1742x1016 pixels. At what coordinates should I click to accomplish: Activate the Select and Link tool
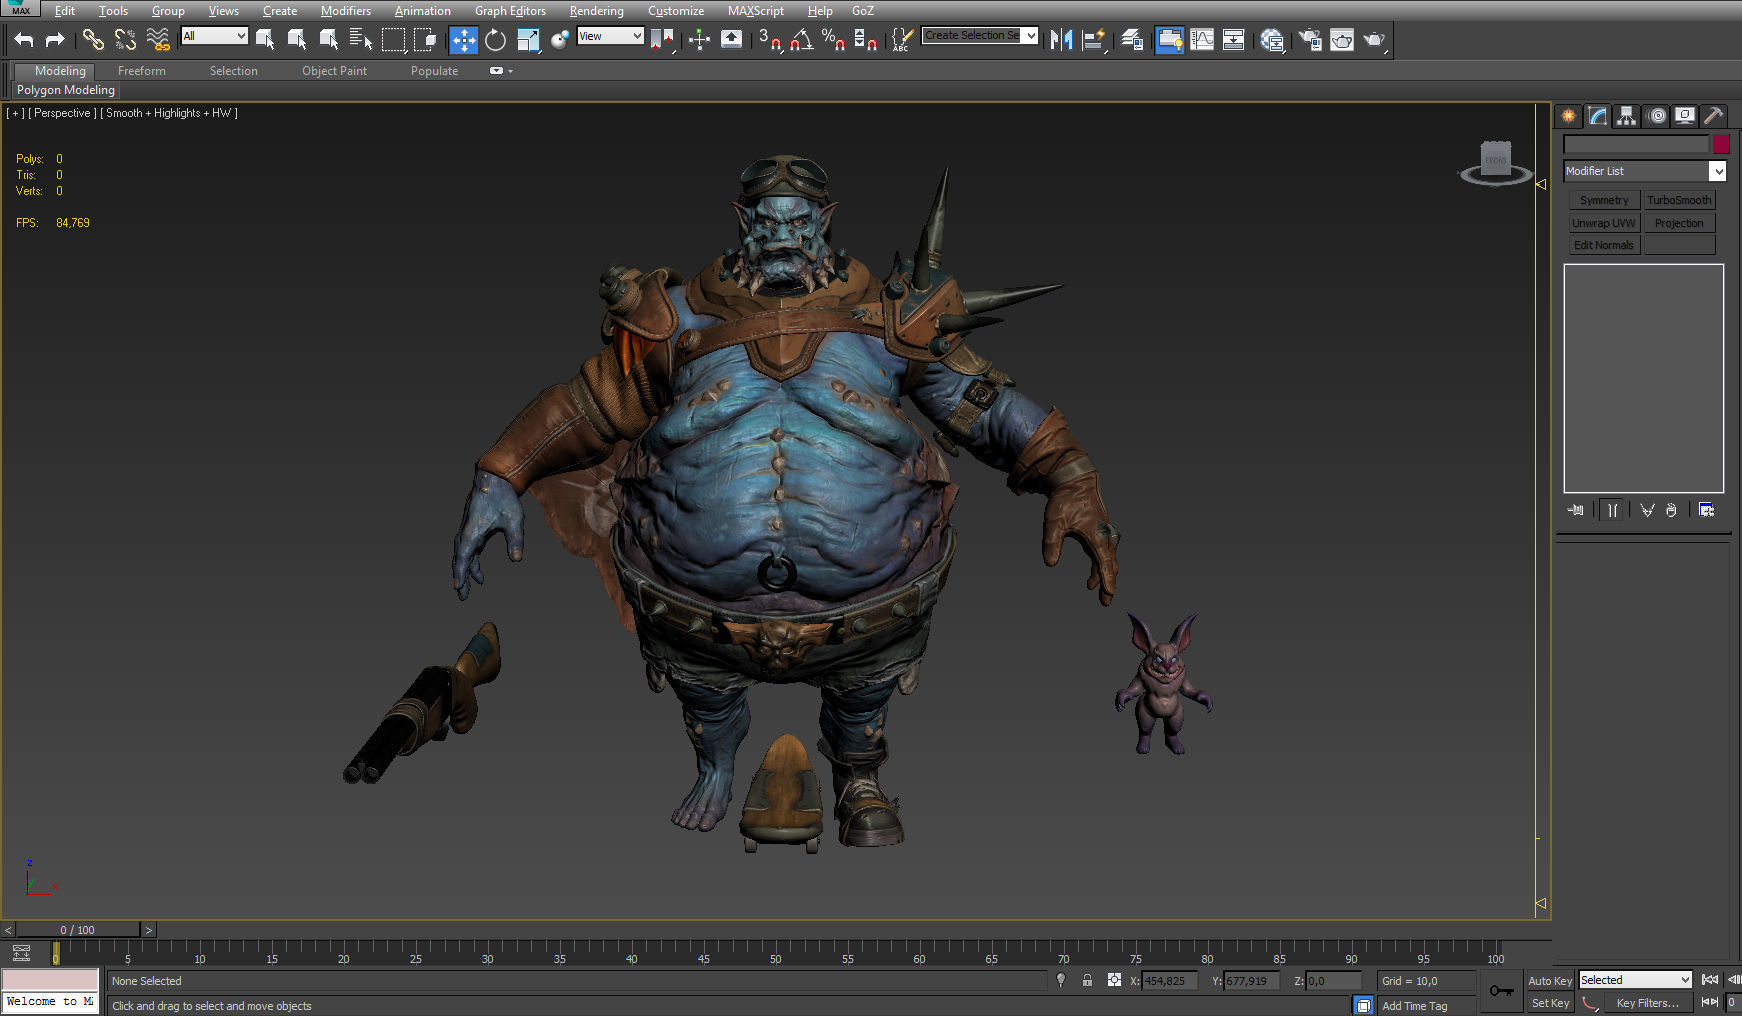point(93,39)
